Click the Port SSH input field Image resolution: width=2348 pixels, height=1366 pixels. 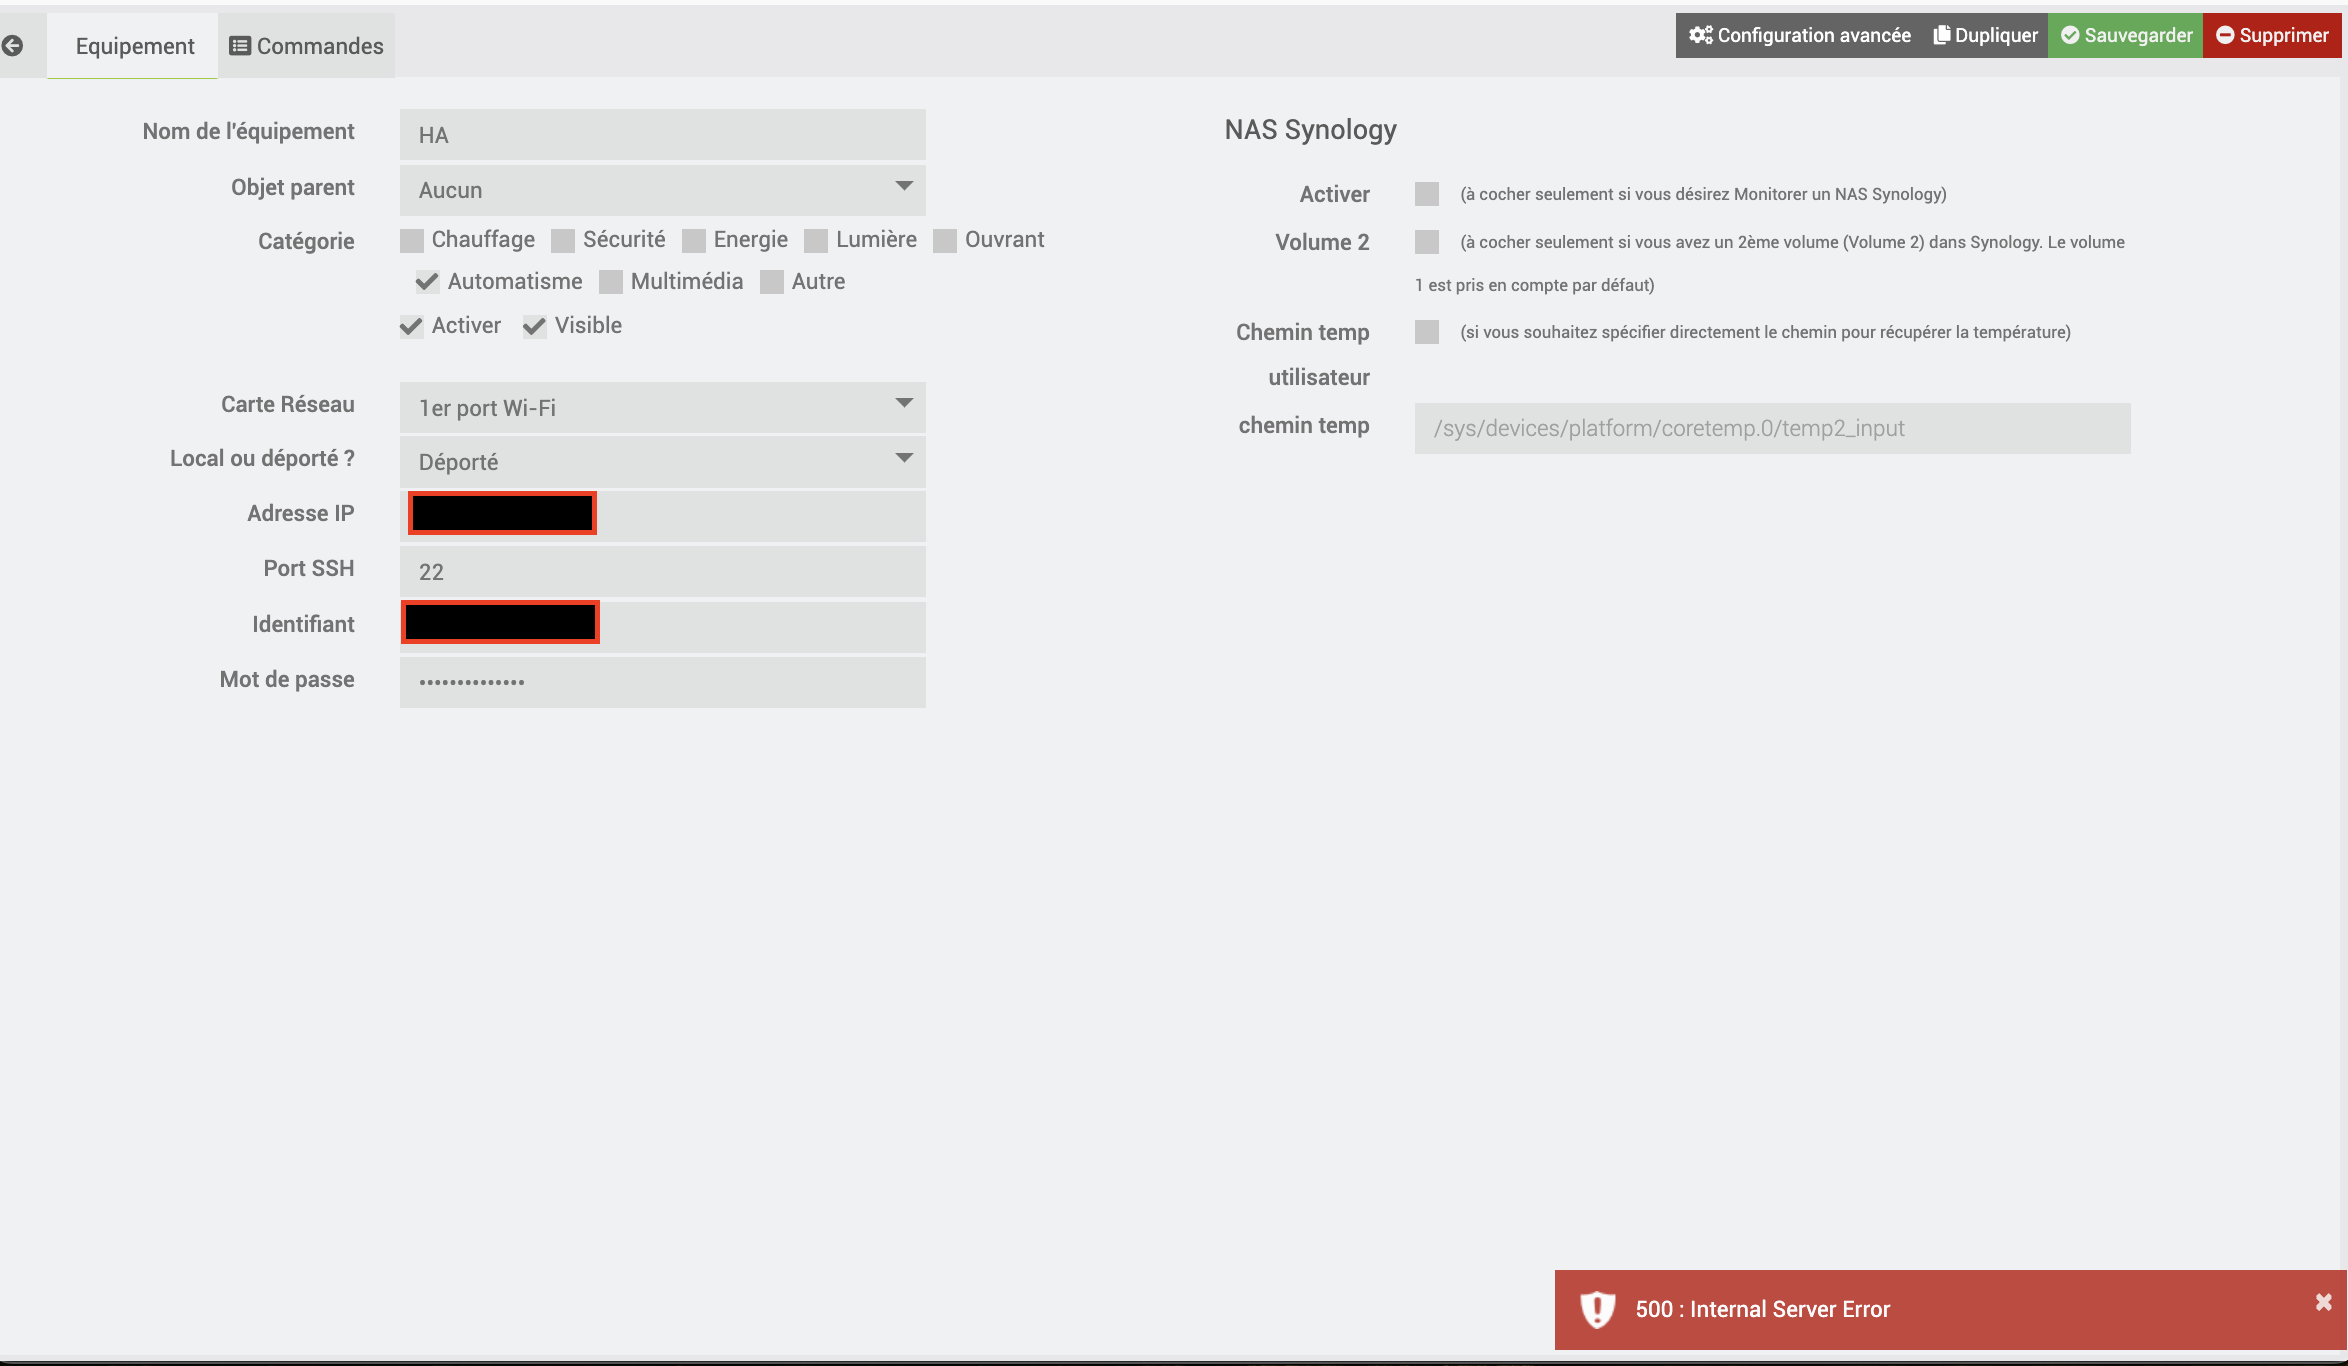(662, 572)
